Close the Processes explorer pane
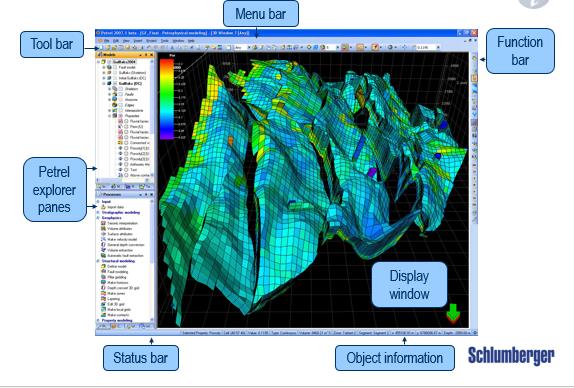 coord(152,195)
